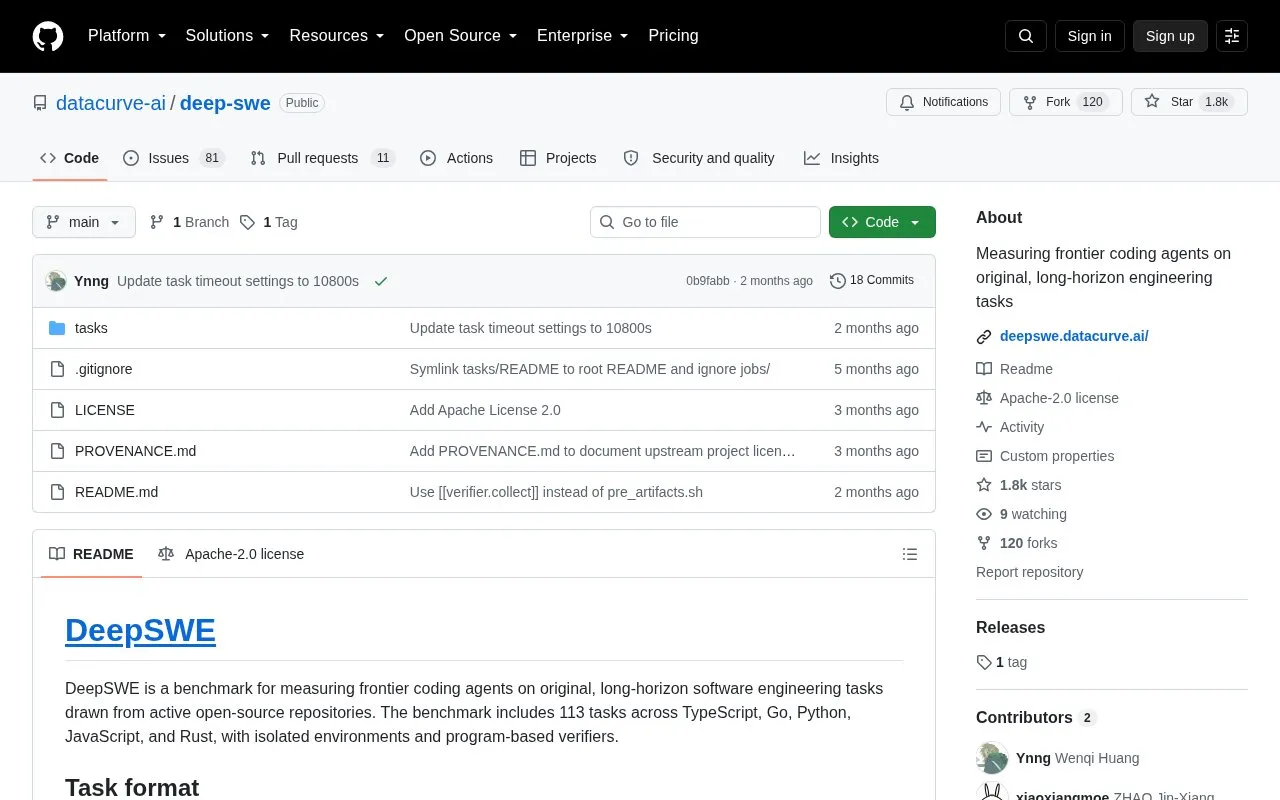Open the Pricing page
The image size is (1280, 800).
pyautogui.click(x=673, y=36)
